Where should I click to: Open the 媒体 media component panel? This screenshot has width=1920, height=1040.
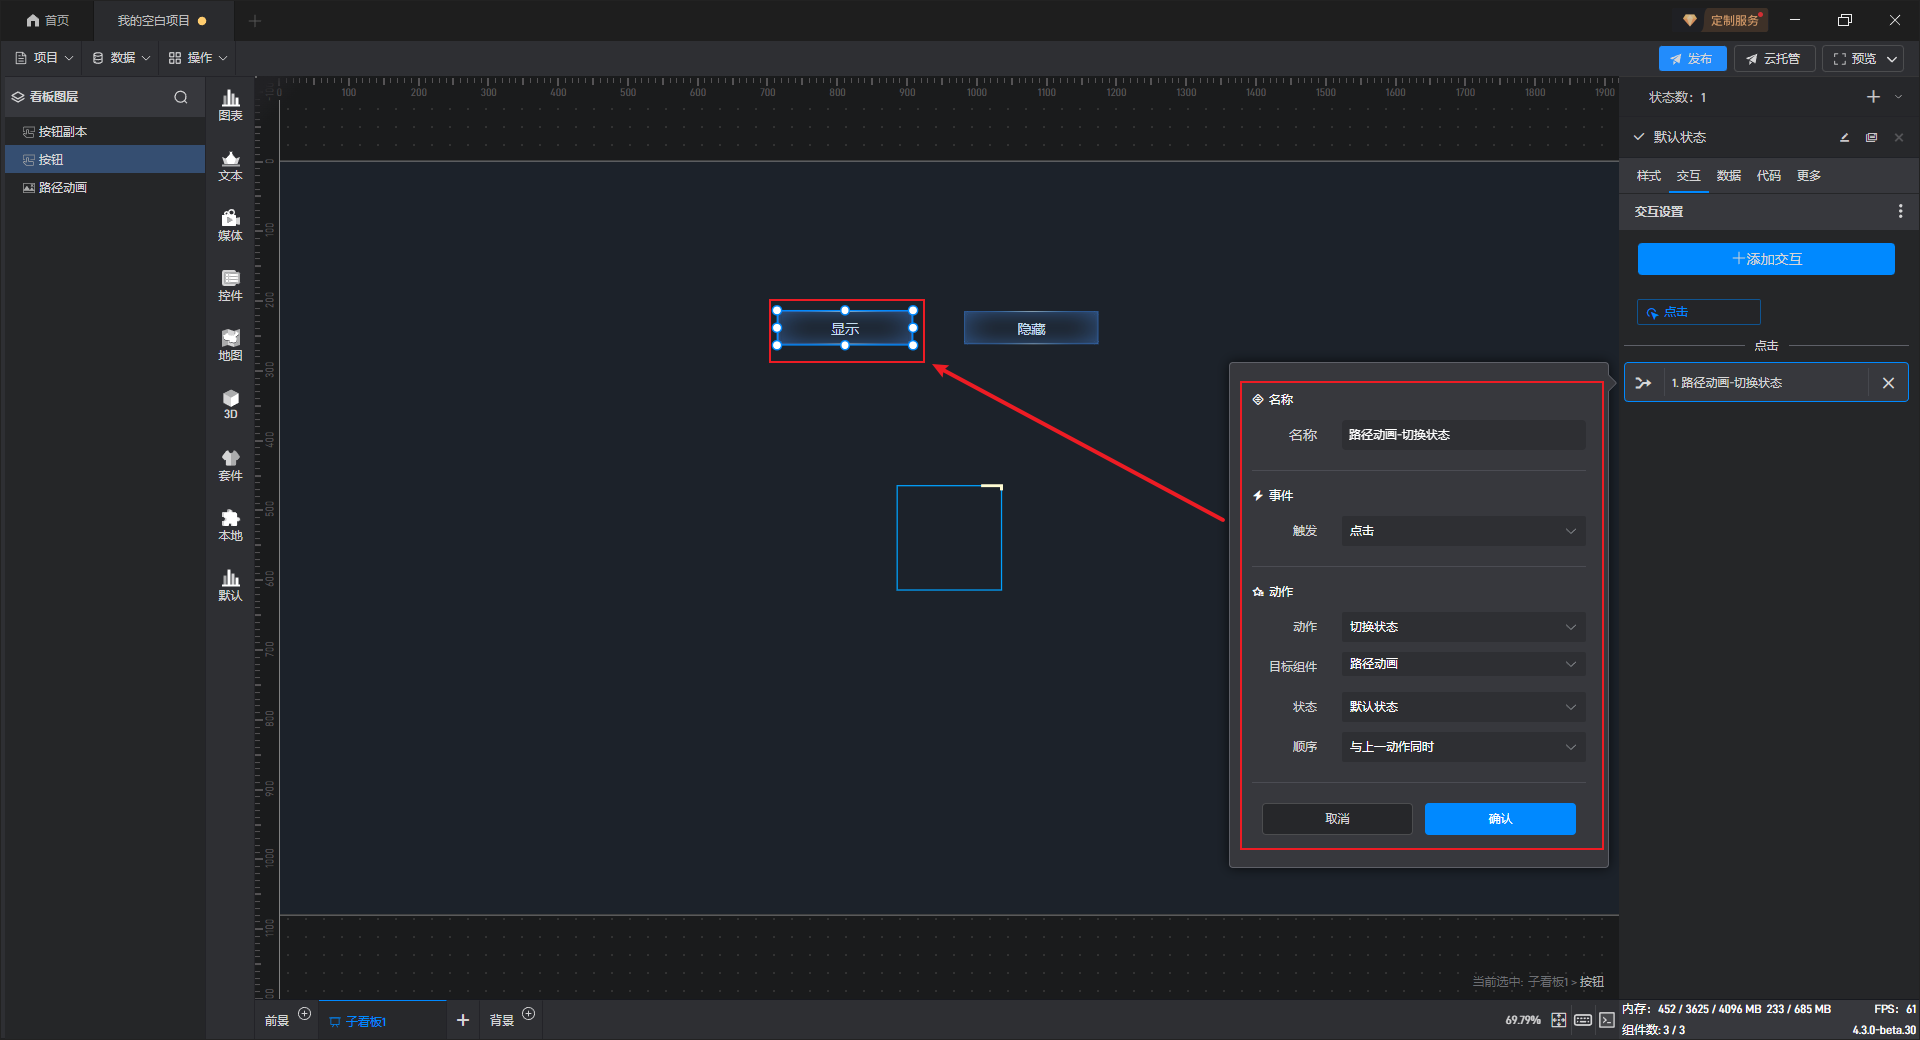coord(230,225)
